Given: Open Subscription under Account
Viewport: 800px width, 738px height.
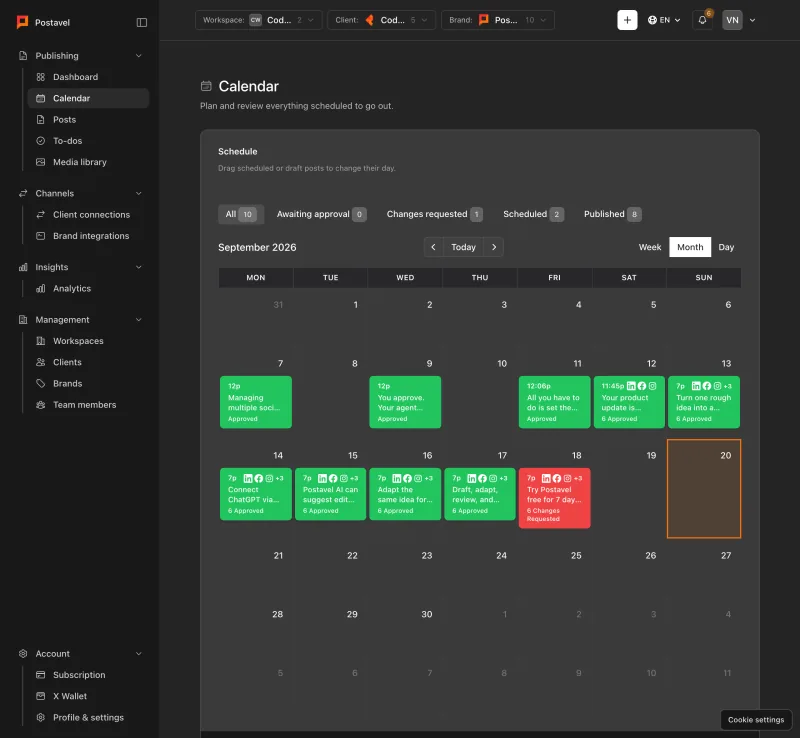Looking at the screenshot, I should click(88, 675).
